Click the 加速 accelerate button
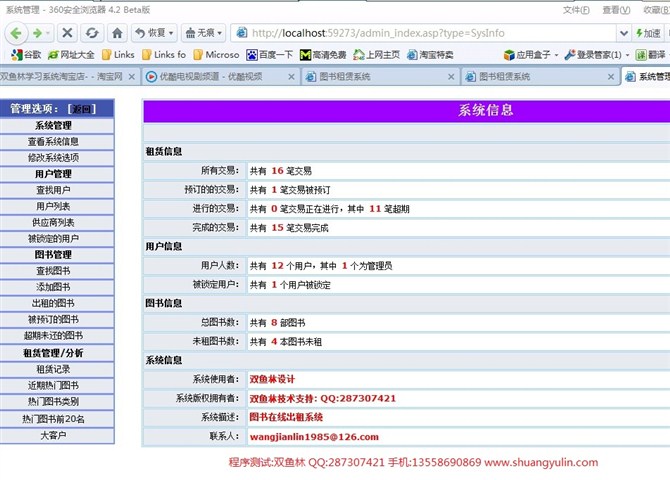The height and width of the screenshot is (480, 670). [x=649, y=33]
